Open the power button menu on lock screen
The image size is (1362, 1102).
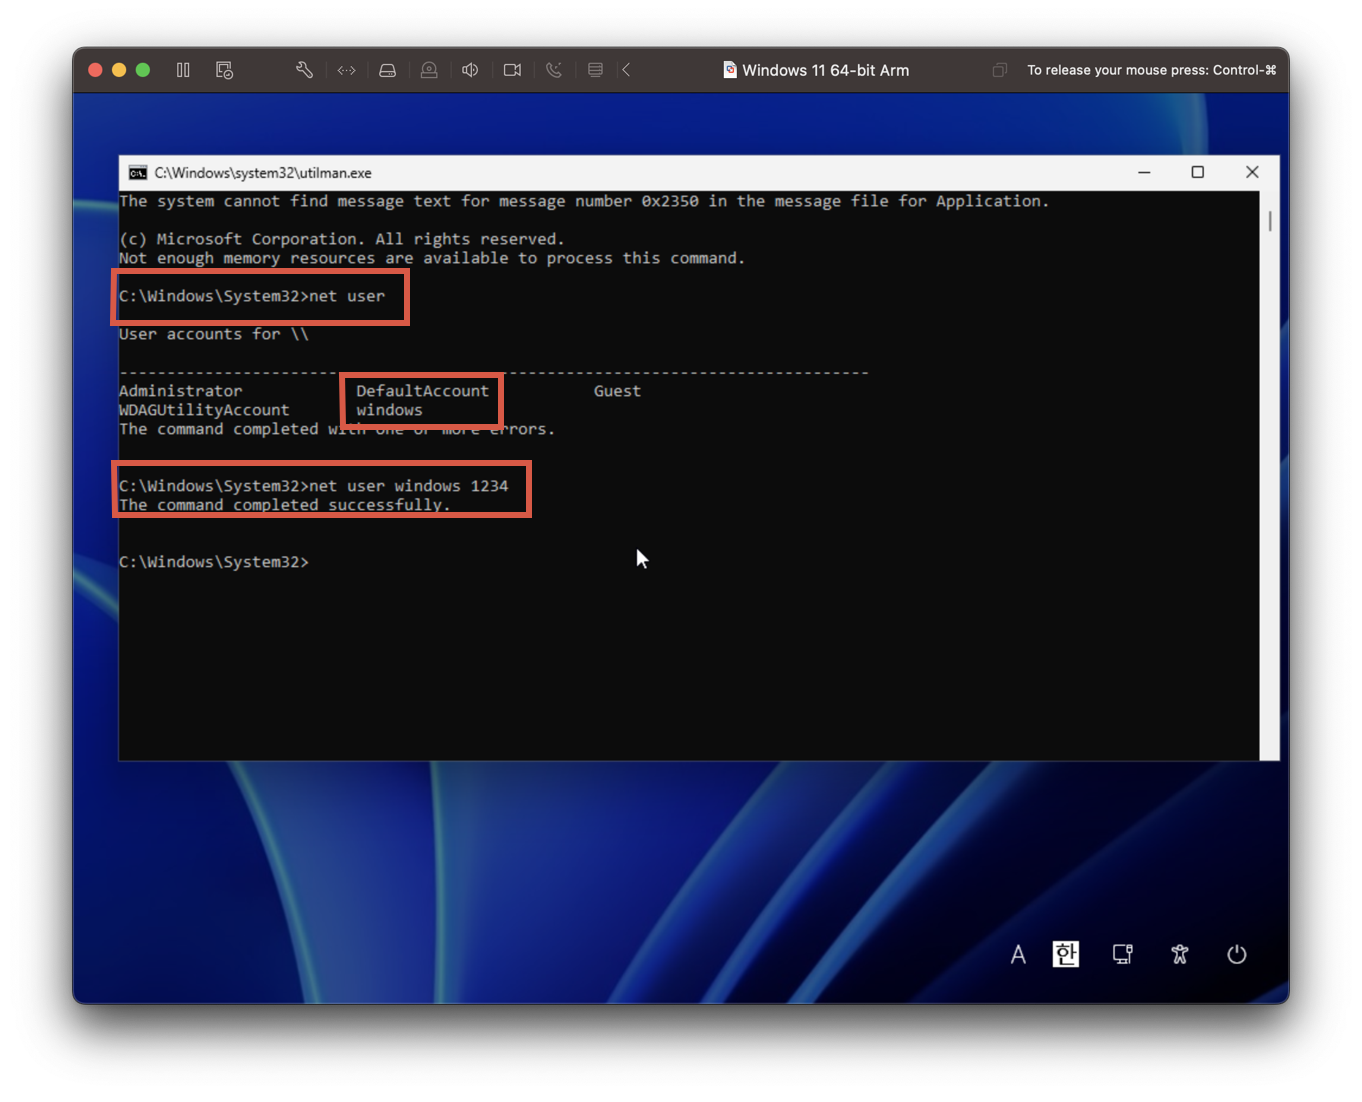(x=1237, y=955)
